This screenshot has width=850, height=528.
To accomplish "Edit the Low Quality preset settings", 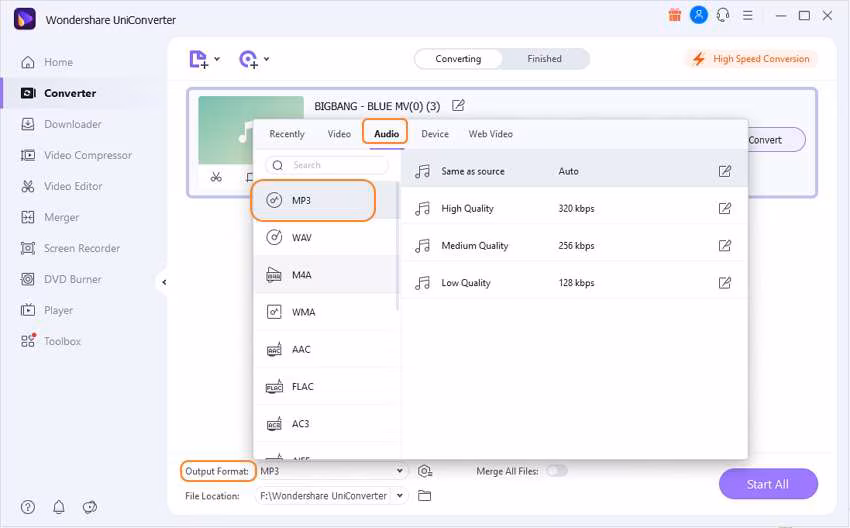I will (725, 282).
